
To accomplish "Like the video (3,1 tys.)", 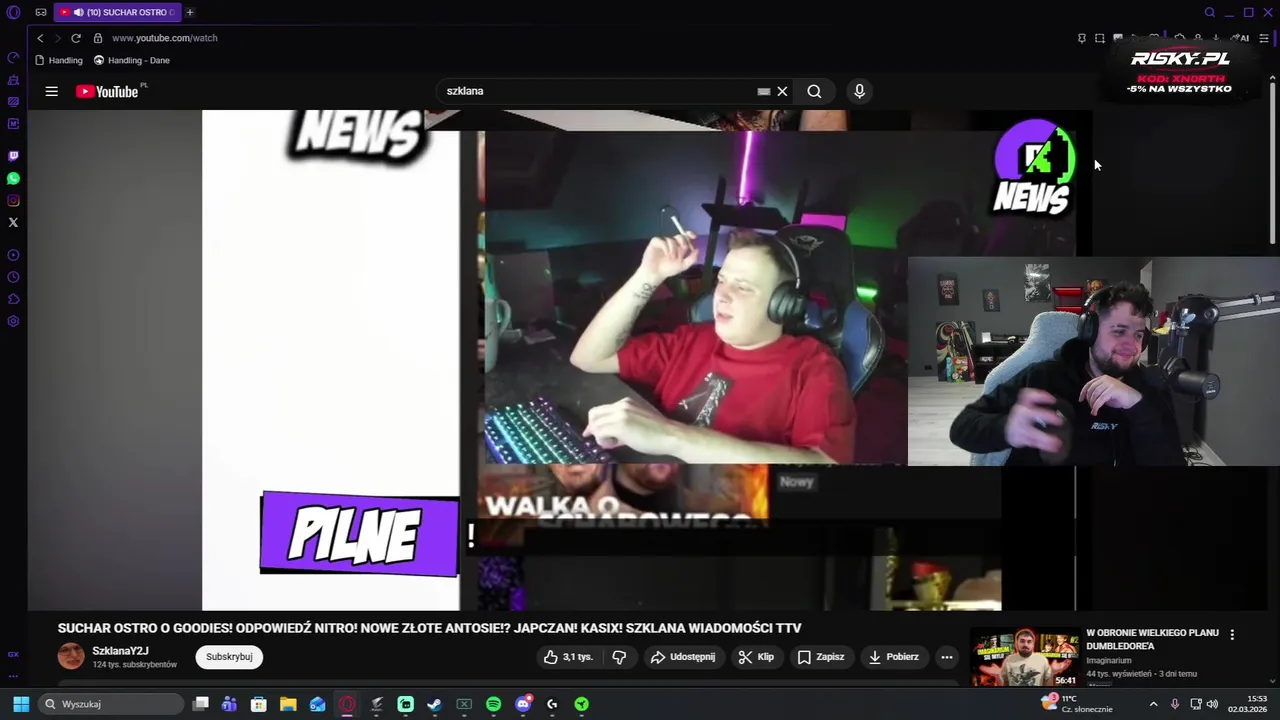I will coord(568,657).
